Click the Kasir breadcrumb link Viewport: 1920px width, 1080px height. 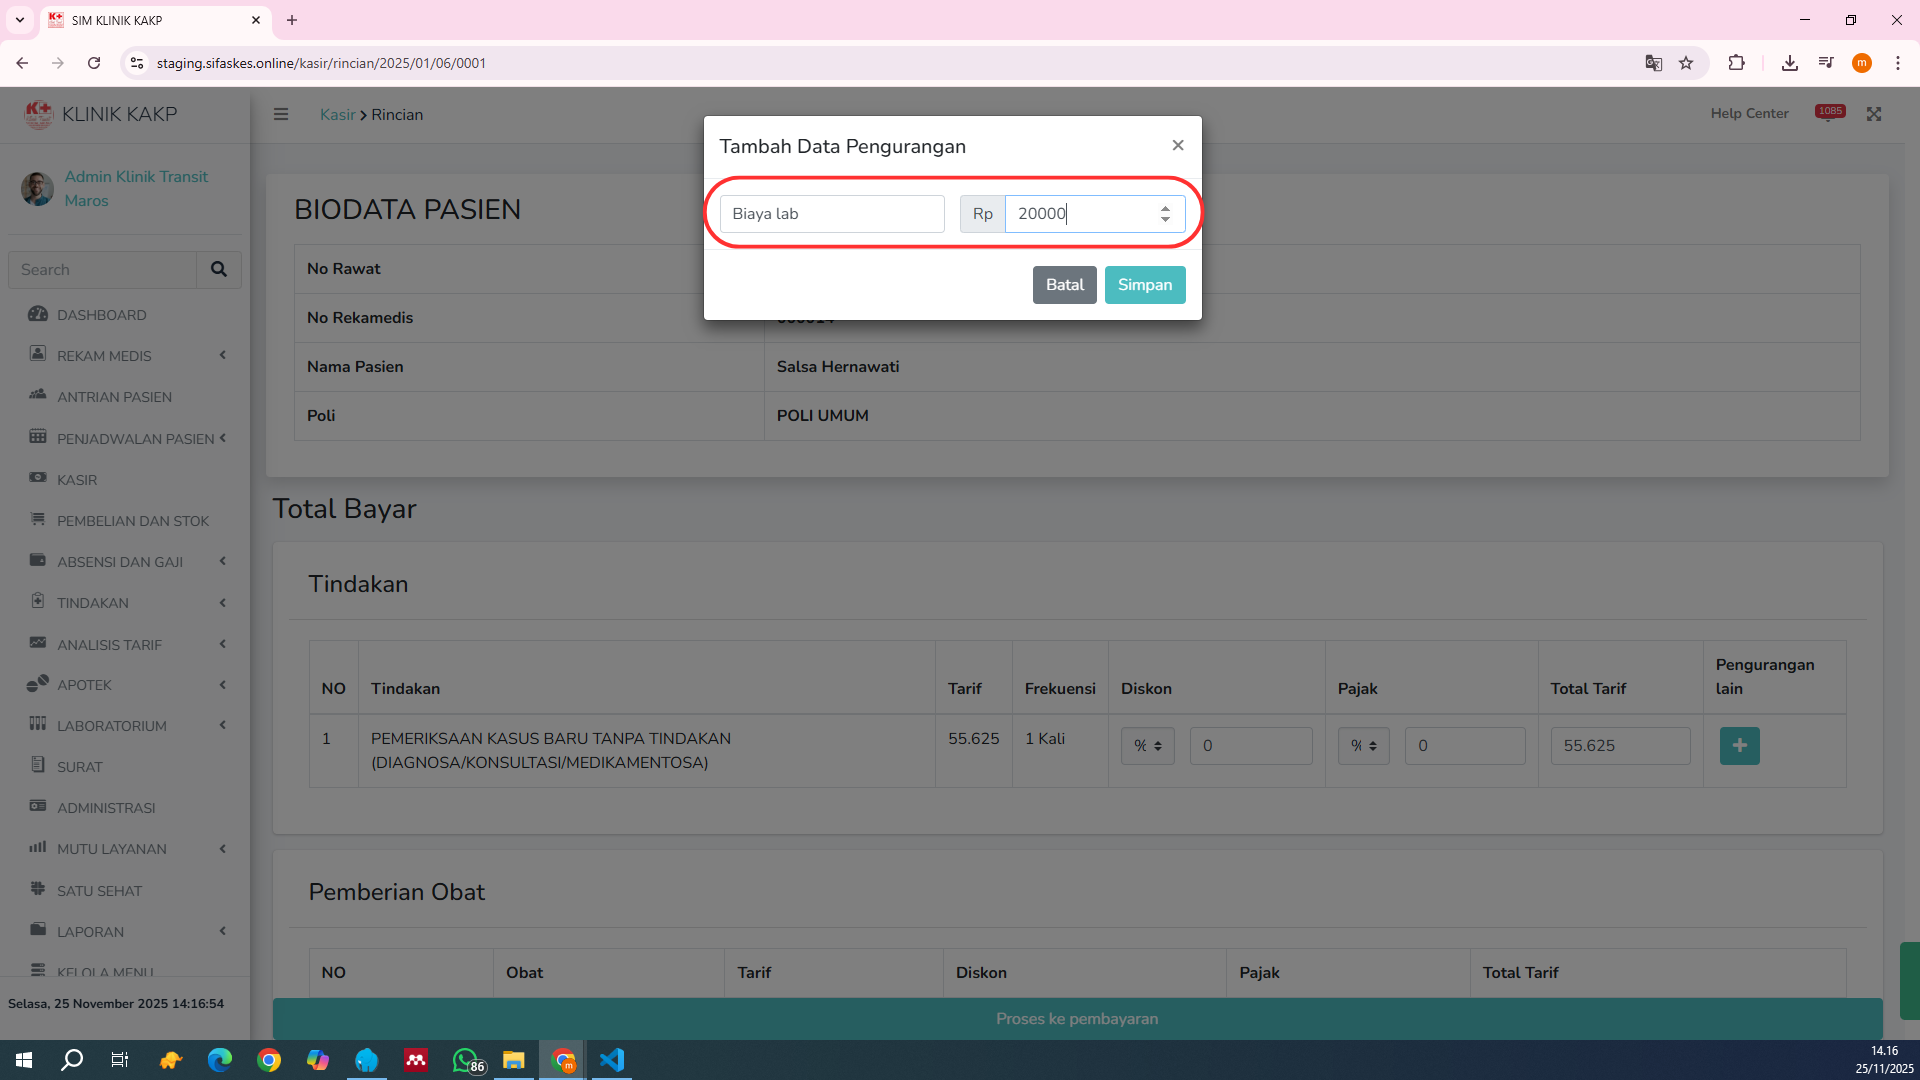coord(337,115)
